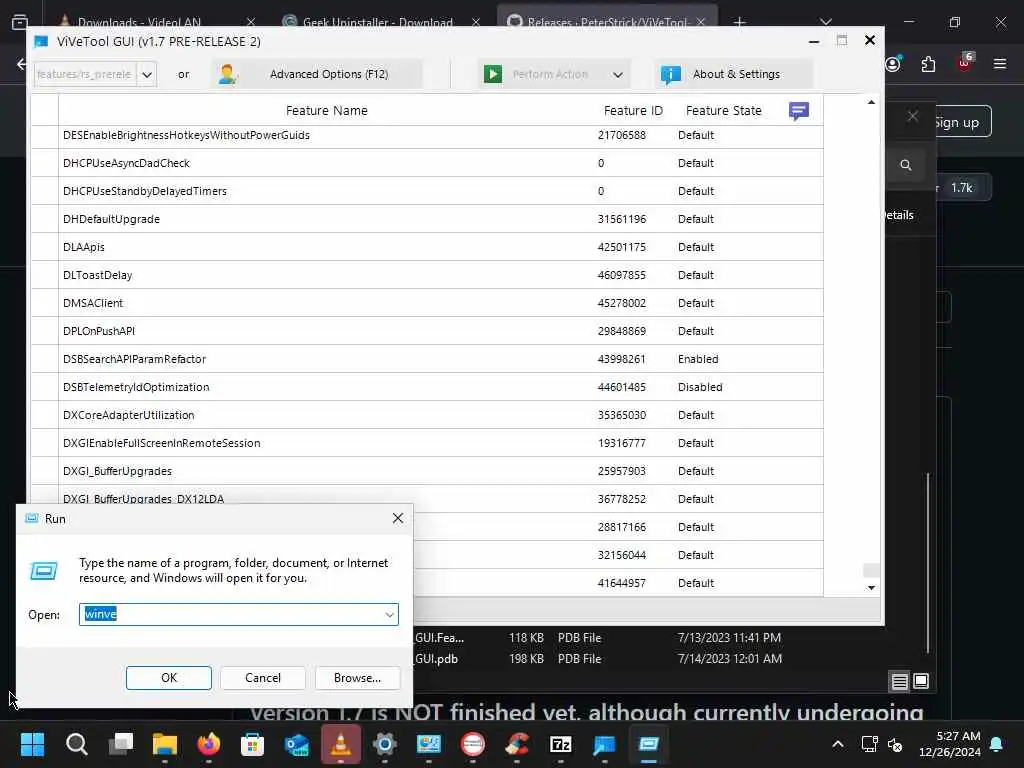
Task: Open the clock showing 5:27 AM
Action: (950, 744)
